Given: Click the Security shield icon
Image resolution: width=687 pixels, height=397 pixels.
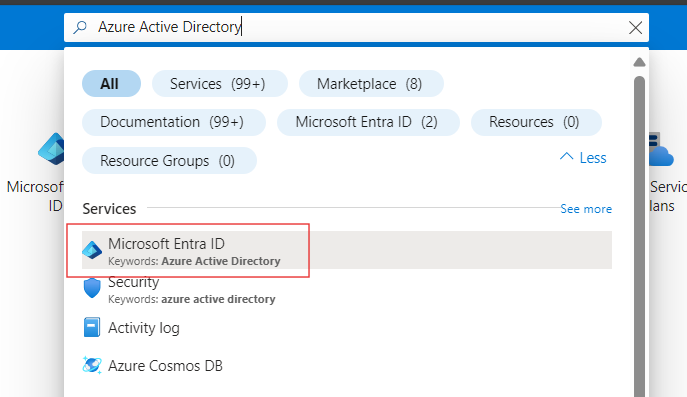Looking at the screenshot, I should point(92,288).
